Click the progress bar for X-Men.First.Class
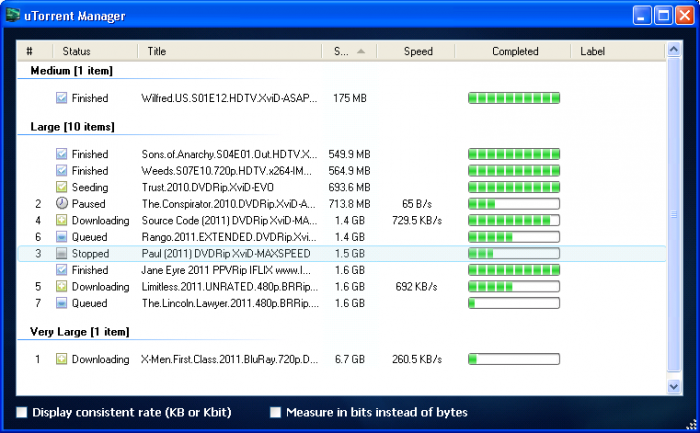 514,359
